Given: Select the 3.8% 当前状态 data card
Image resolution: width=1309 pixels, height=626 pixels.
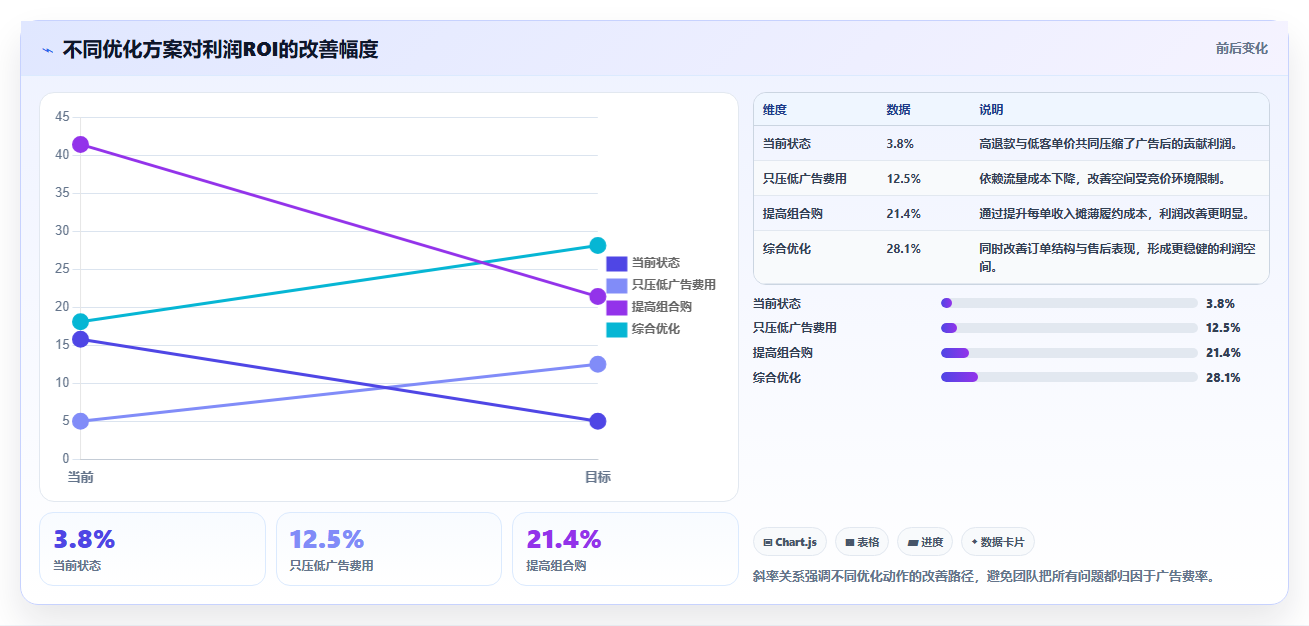Looking at the screenshot, I should coord(152,549).
